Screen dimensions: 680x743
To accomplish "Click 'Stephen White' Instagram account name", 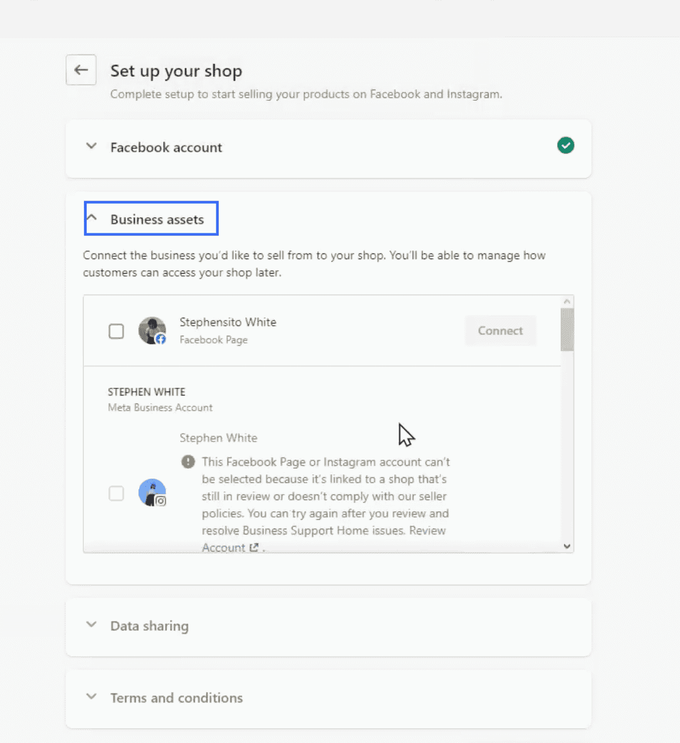I will pos(218,438).
